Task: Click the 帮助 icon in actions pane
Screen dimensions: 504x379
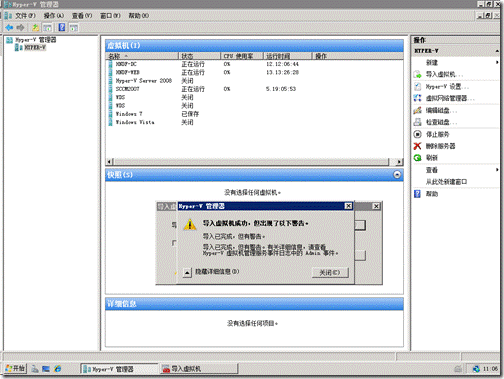Action: [x=417, y=194]
